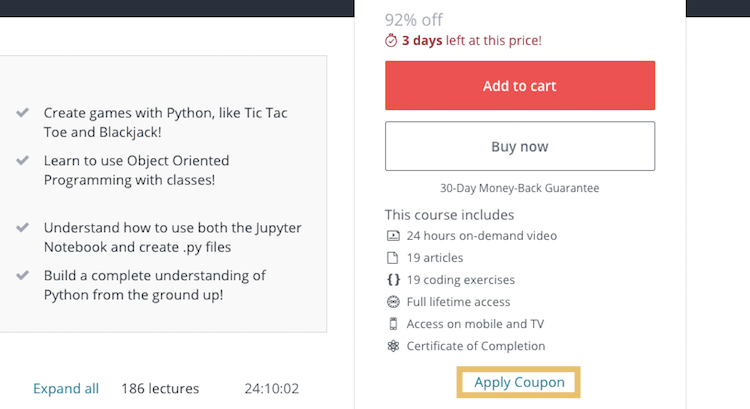Click the mobile phone icon for mobile and TV
This screenshot has height=409, width=750.
tap(393, 324)
